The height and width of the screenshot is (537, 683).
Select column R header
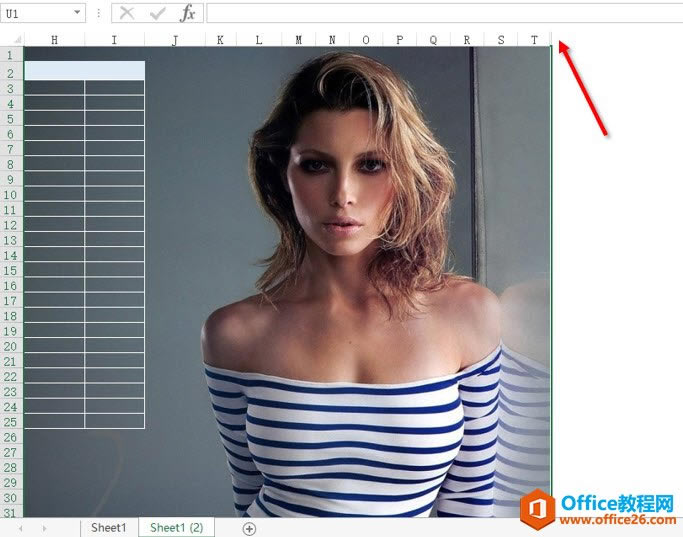pyautogui.click(x=467, y=40)
